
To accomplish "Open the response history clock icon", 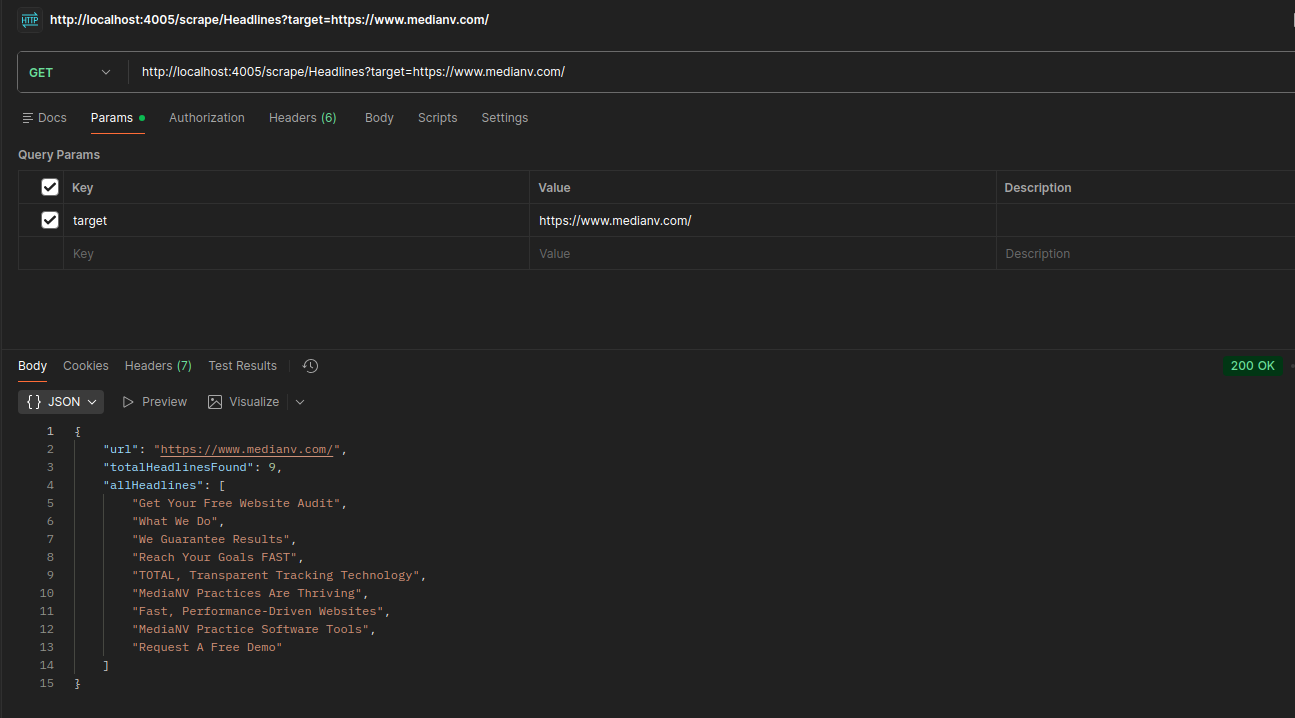I will pos(310,366).
